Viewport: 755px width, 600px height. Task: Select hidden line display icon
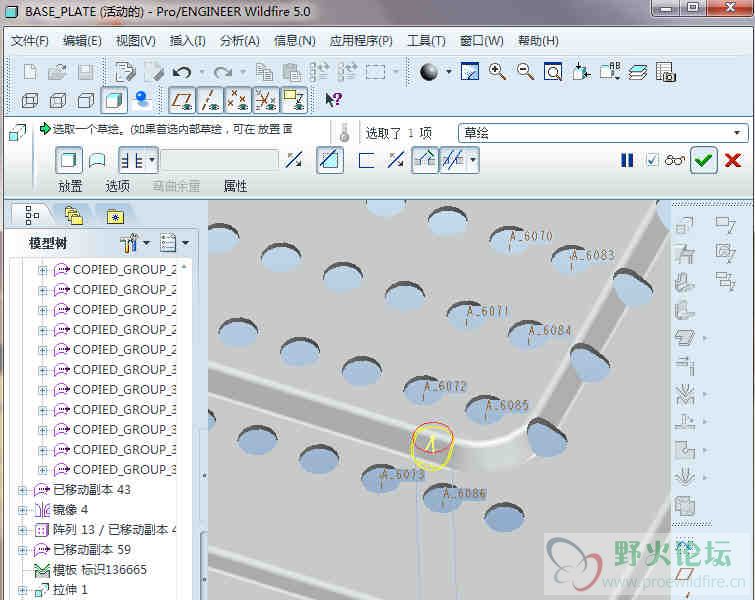(58, 100)
